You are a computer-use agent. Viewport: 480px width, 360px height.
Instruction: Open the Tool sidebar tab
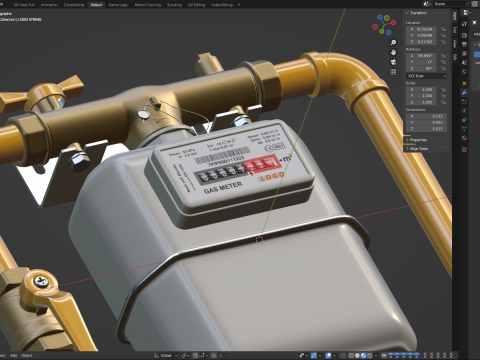pyautogui.click(x=455, y=29)
